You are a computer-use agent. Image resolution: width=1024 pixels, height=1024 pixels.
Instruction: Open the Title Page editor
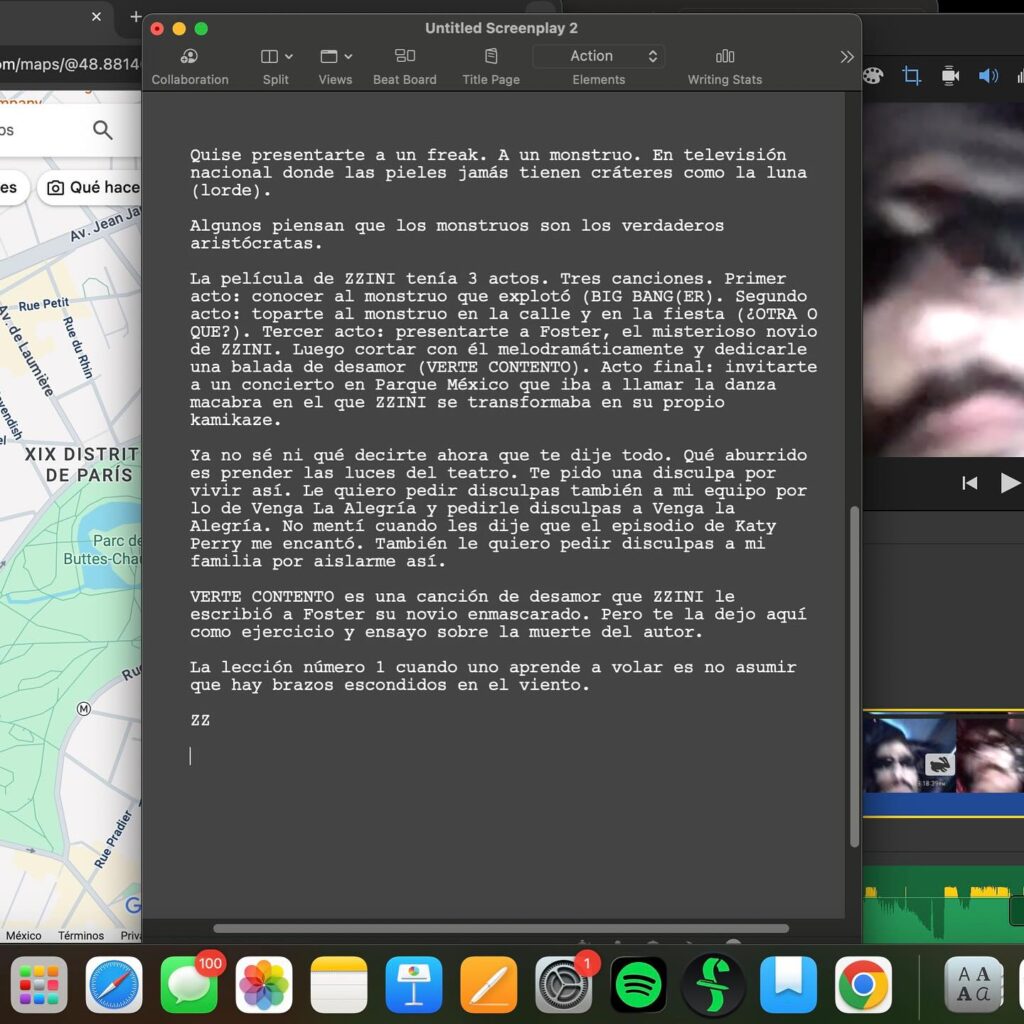coord(491,56)
